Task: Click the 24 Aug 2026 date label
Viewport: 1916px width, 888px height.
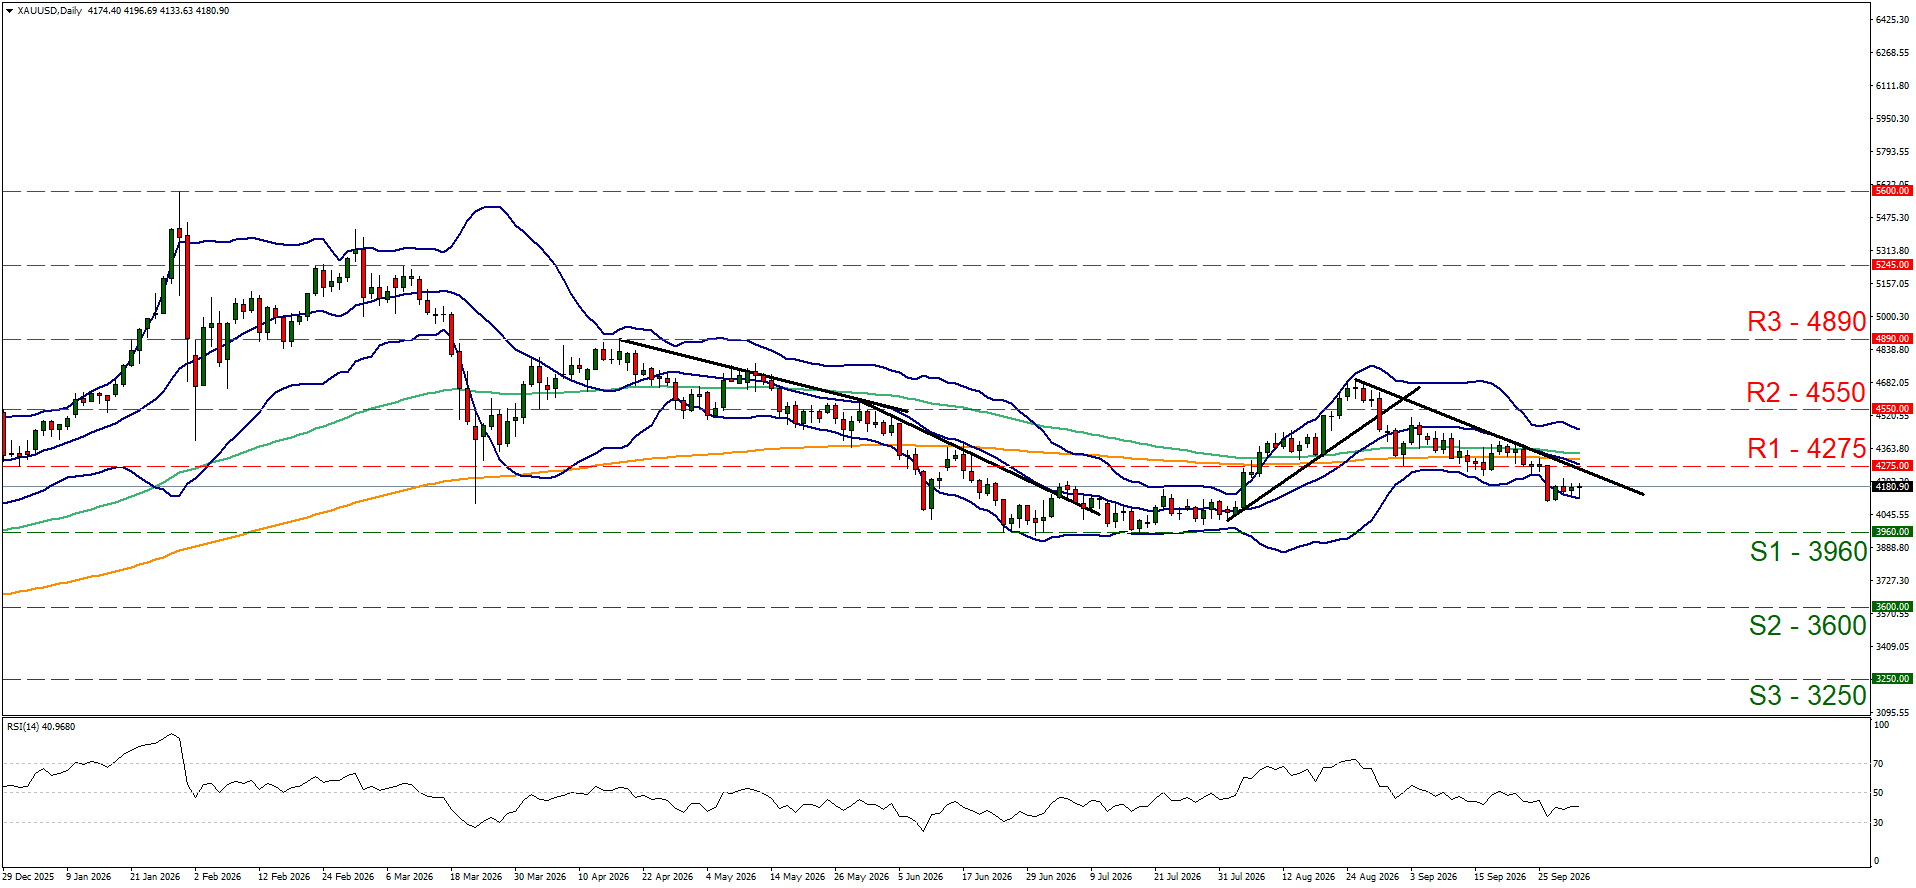Action: point(1372,877)
